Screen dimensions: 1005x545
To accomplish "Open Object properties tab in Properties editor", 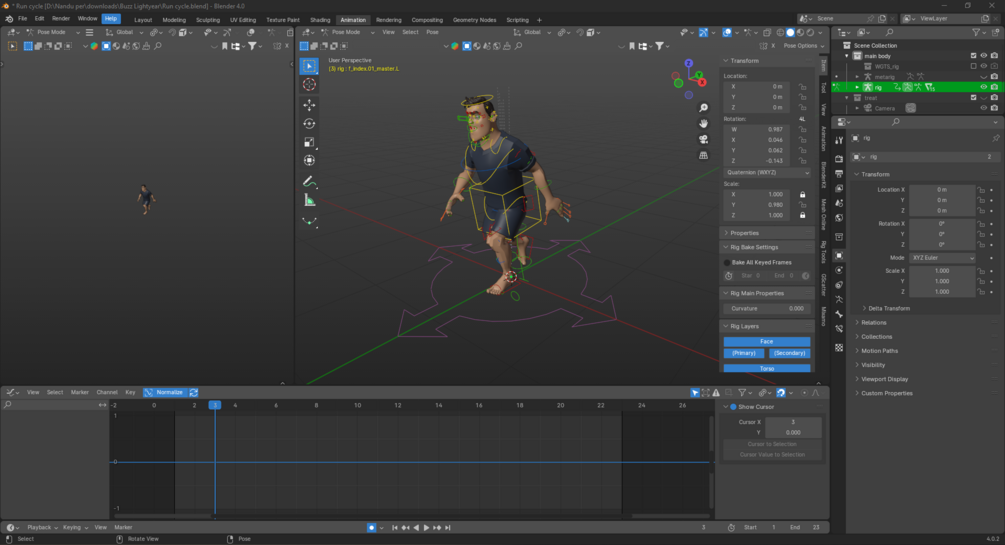I will tap(839, 255).
